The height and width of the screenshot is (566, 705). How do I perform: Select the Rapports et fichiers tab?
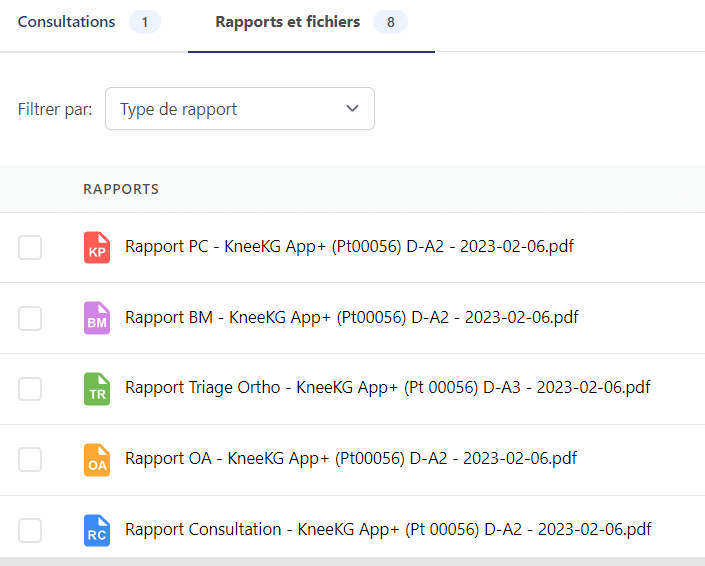point(288,22)
